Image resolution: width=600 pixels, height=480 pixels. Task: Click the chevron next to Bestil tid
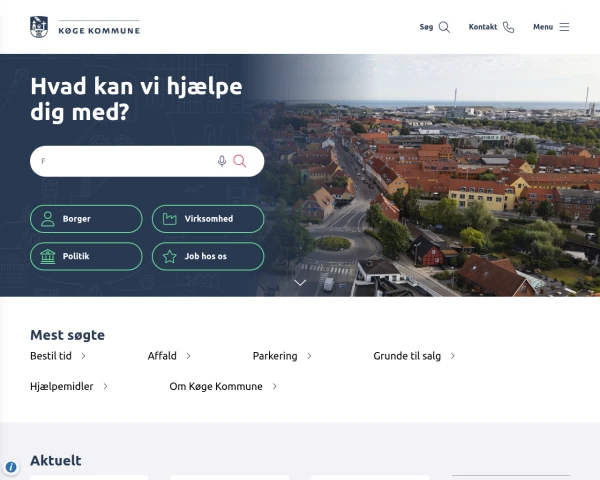pyautogui.click(x=84, y=356)
